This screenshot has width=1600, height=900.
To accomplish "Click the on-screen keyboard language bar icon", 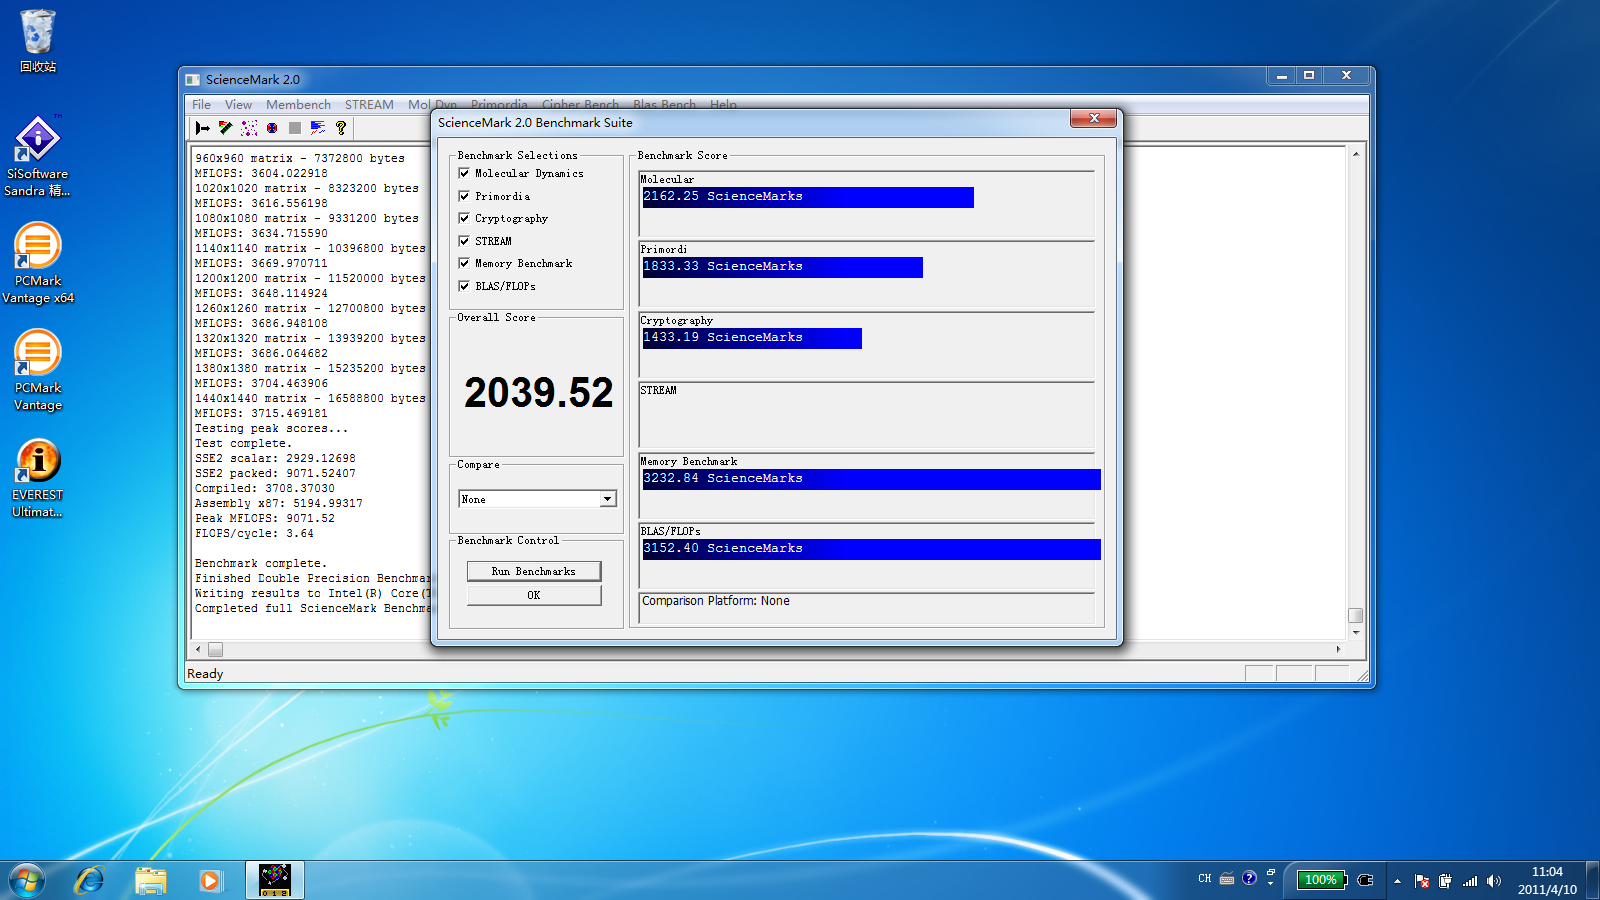I will tap(1227, 879).
